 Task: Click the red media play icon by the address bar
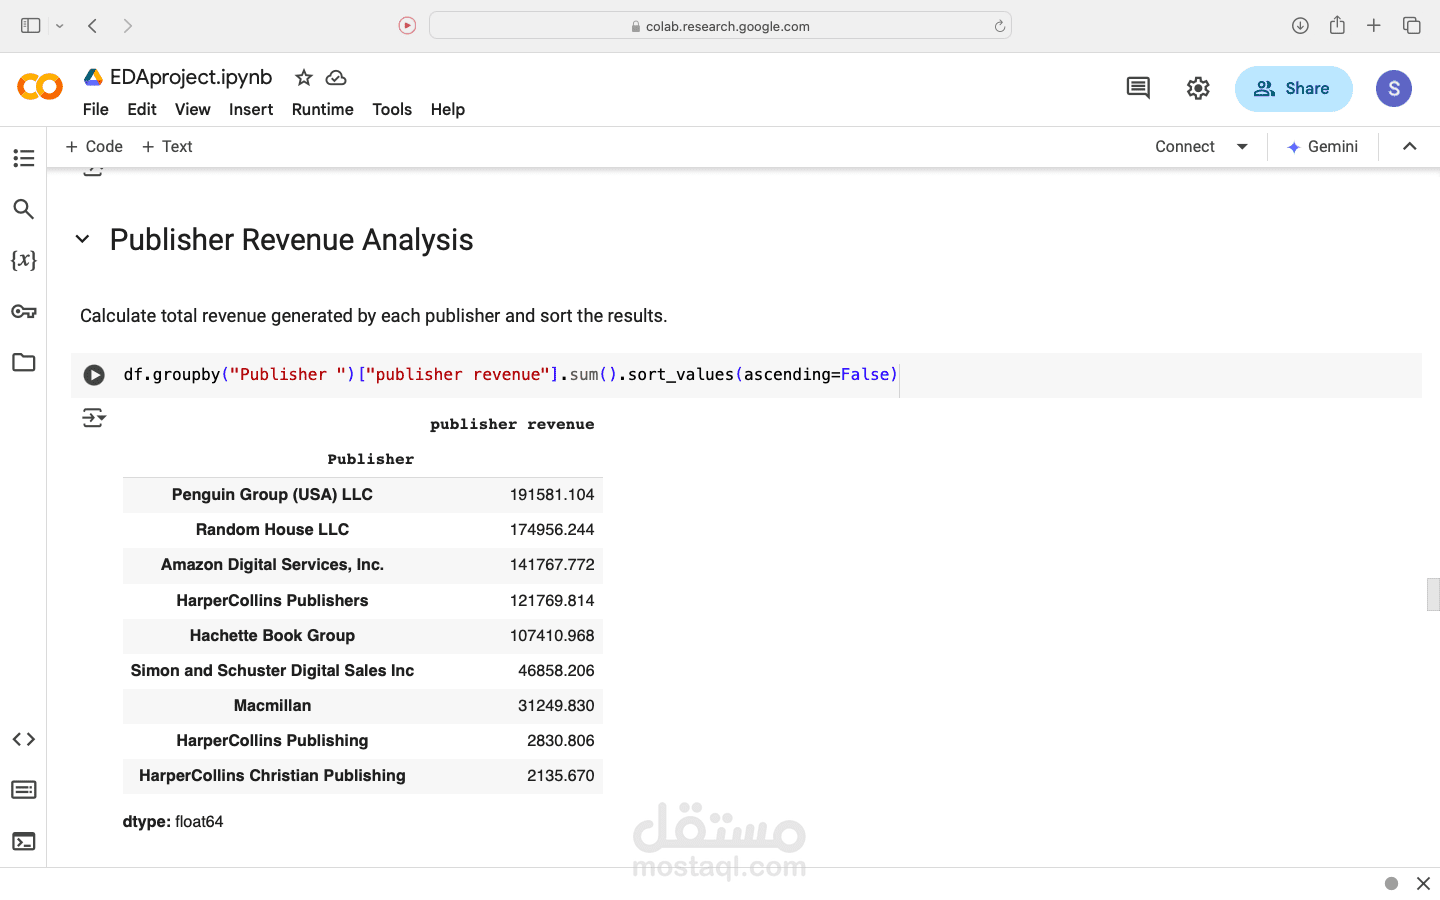407,26
